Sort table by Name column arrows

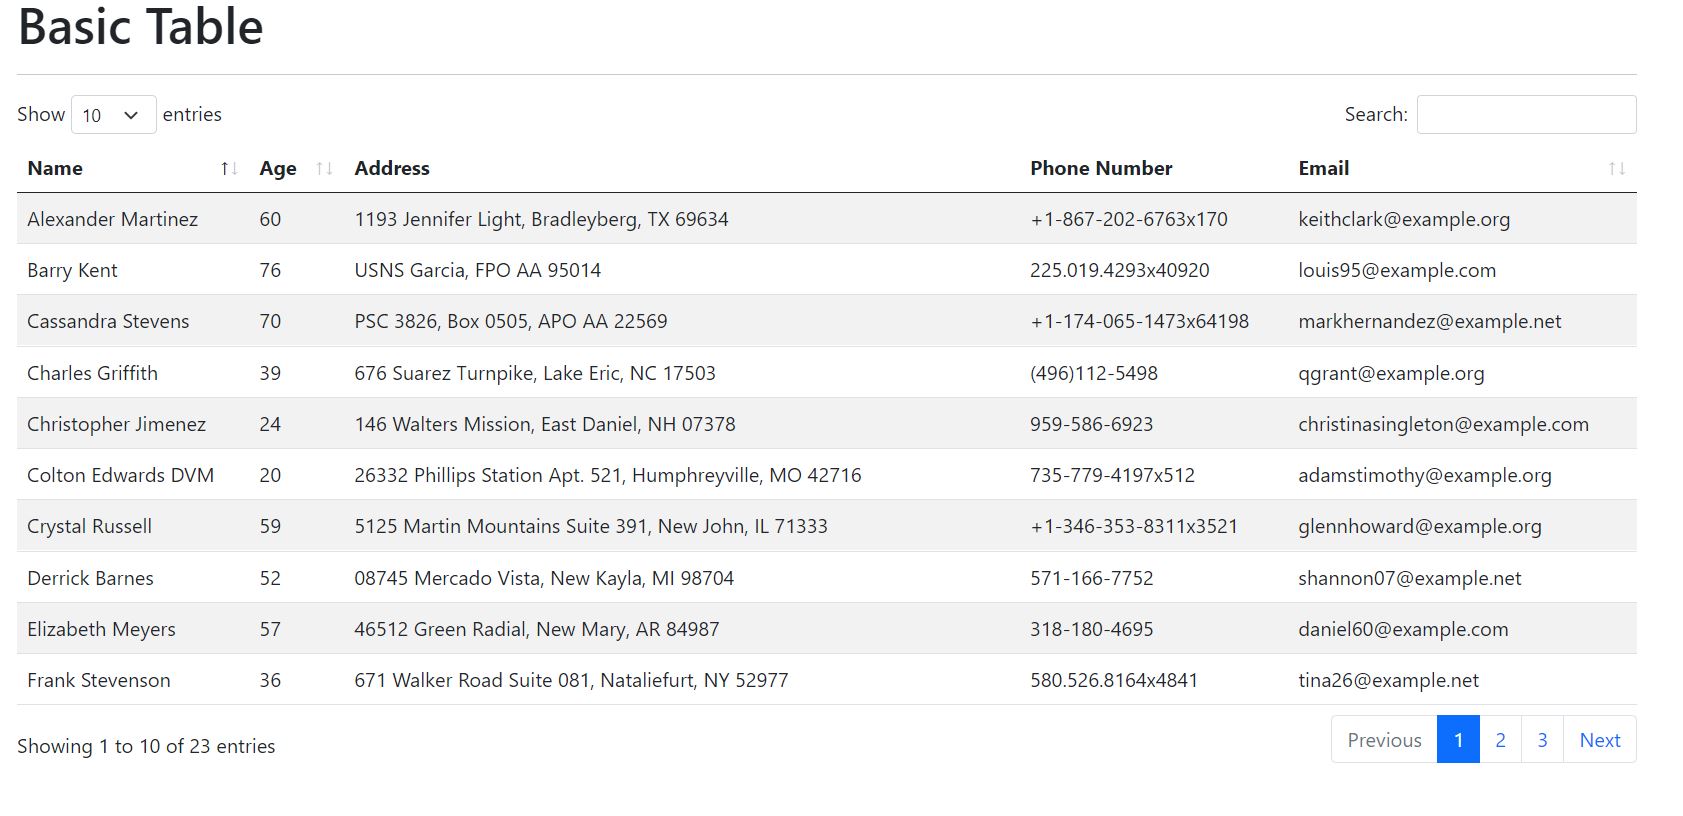click(x=229, y=169)
